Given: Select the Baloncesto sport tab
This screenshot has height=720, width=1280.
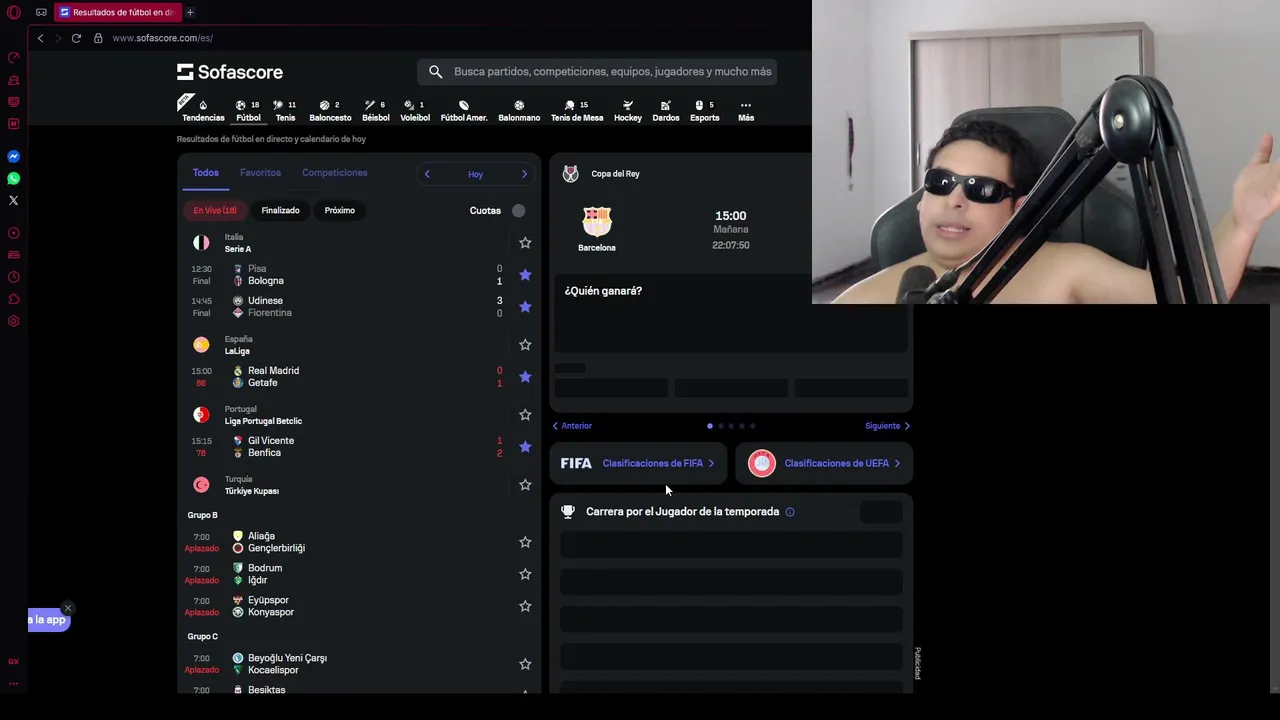Looking at the screenshot, I should (x=330, y=111).
